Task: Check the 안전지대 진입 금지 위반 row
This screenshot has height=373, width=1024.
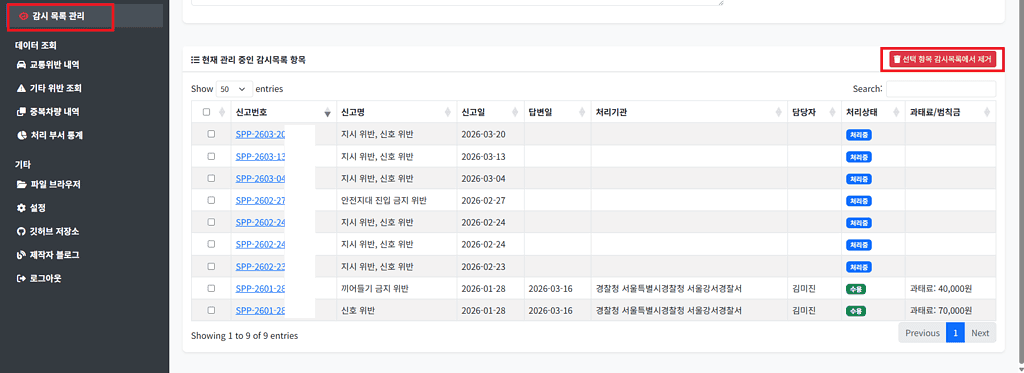Action: (211, 200)
